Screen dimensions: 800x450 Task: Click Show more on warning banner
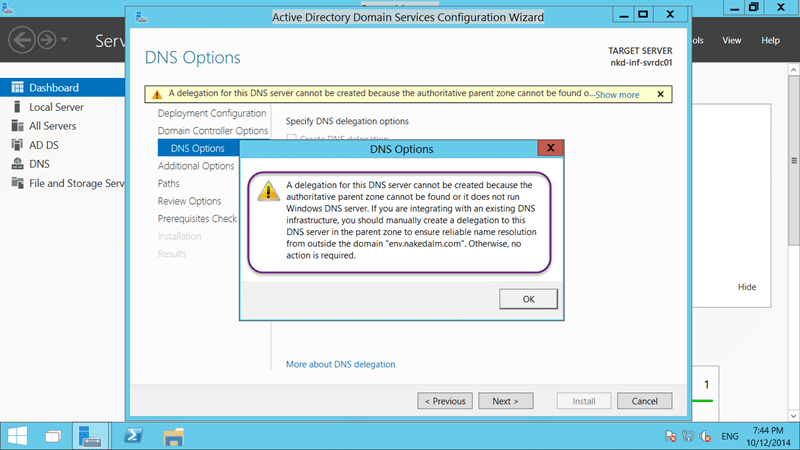617,94
